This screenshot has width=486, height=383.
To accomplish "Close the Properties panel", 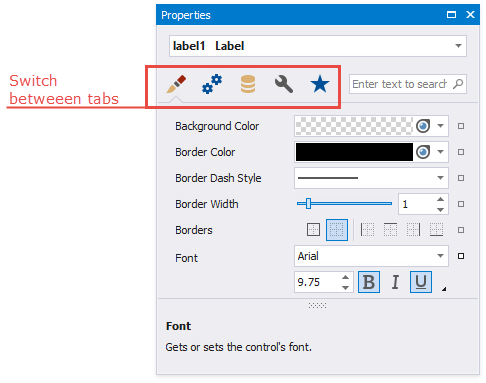I will click(470, 15).
